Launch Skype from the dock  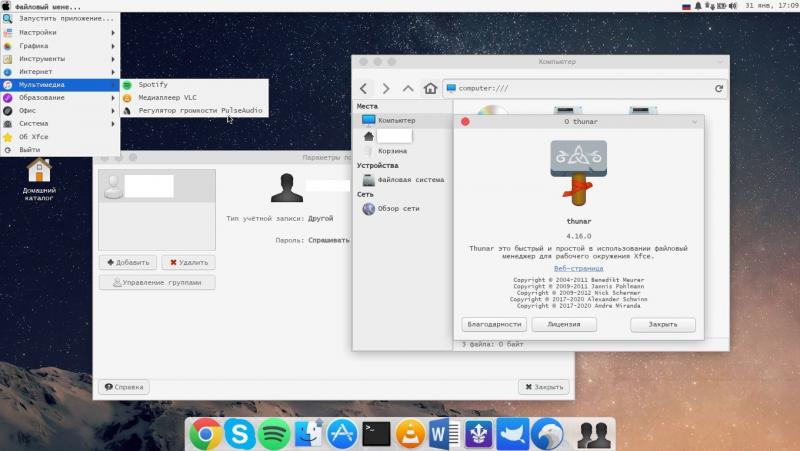(239, 433)
